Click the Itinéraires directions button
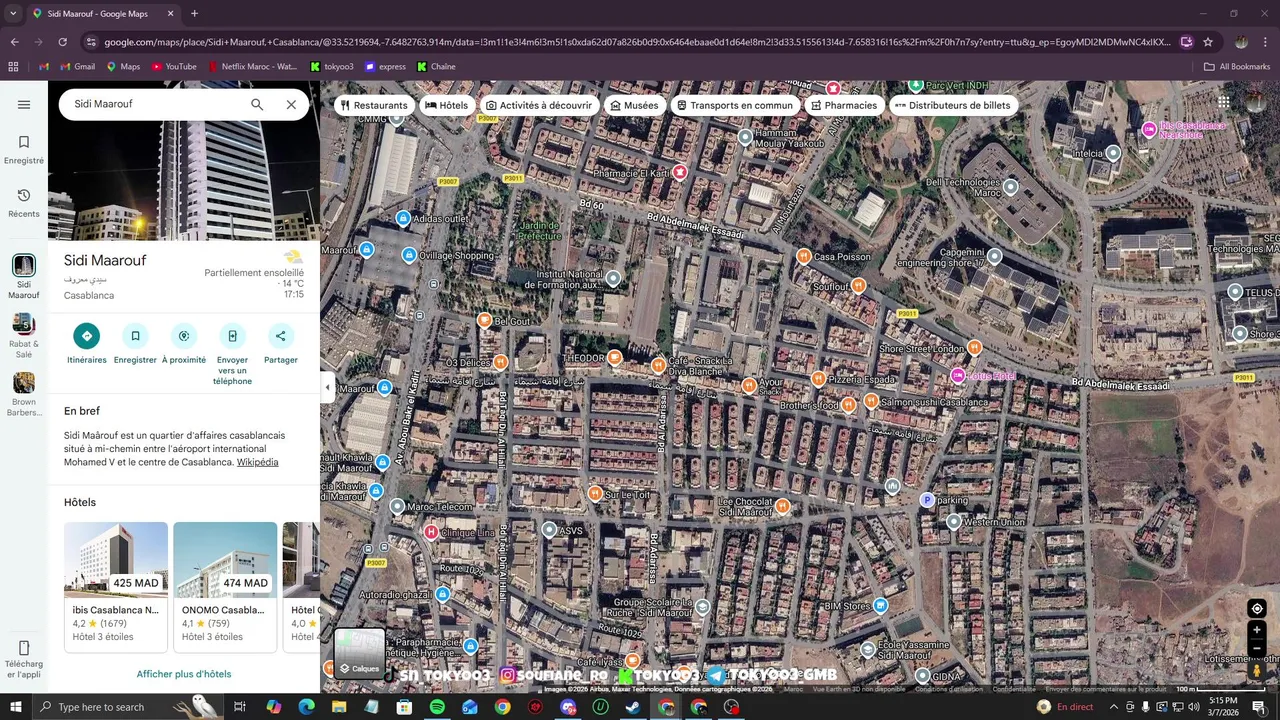The width and height of the screenshot is (1280, 720). 87,344
